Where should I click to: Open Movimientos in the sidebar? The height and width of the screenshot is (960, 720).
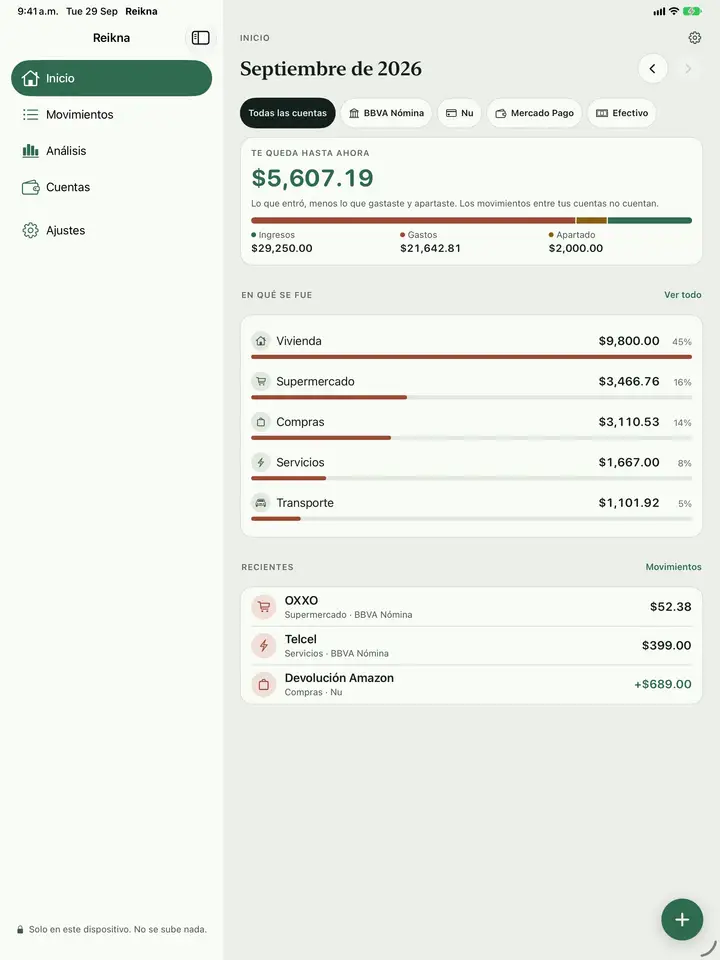pos(111,114)
